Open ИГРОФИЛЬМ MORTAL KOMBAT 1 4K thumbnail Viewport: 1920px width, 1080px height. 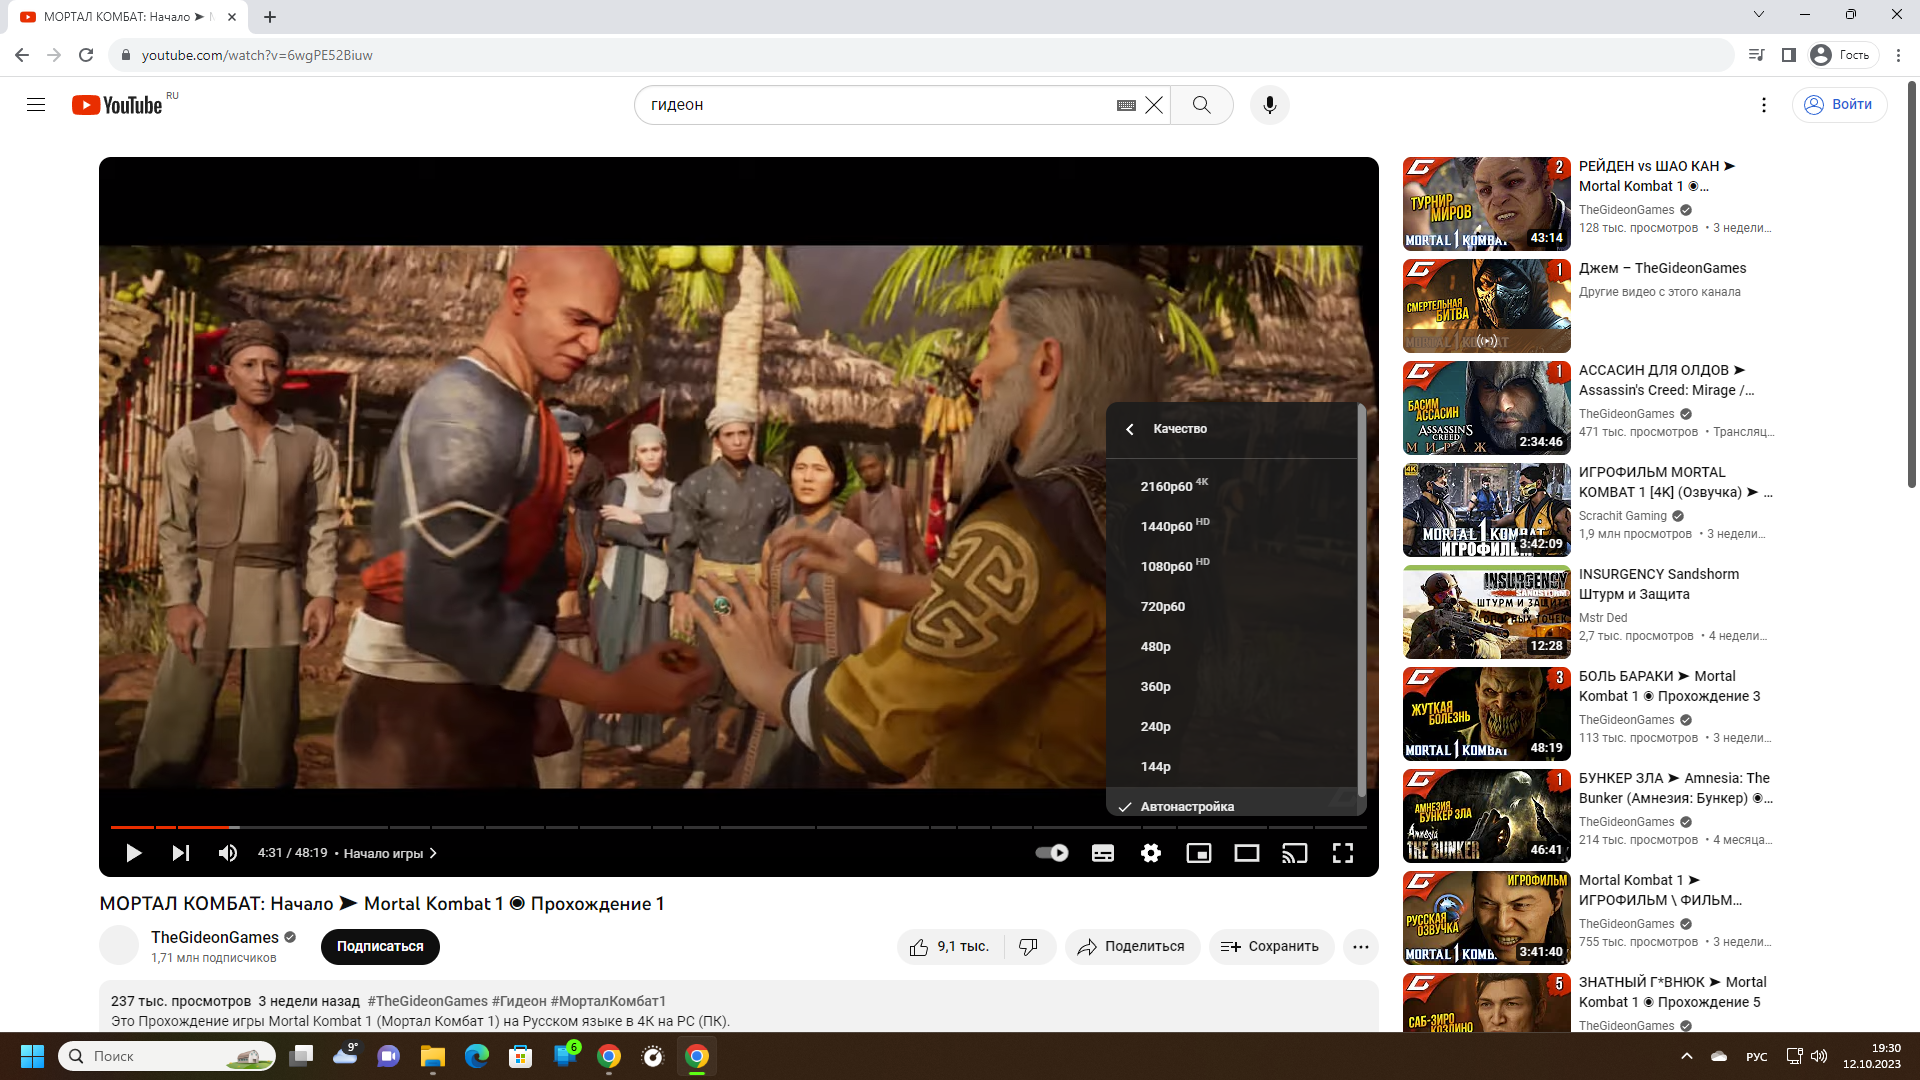point(1486,509)
